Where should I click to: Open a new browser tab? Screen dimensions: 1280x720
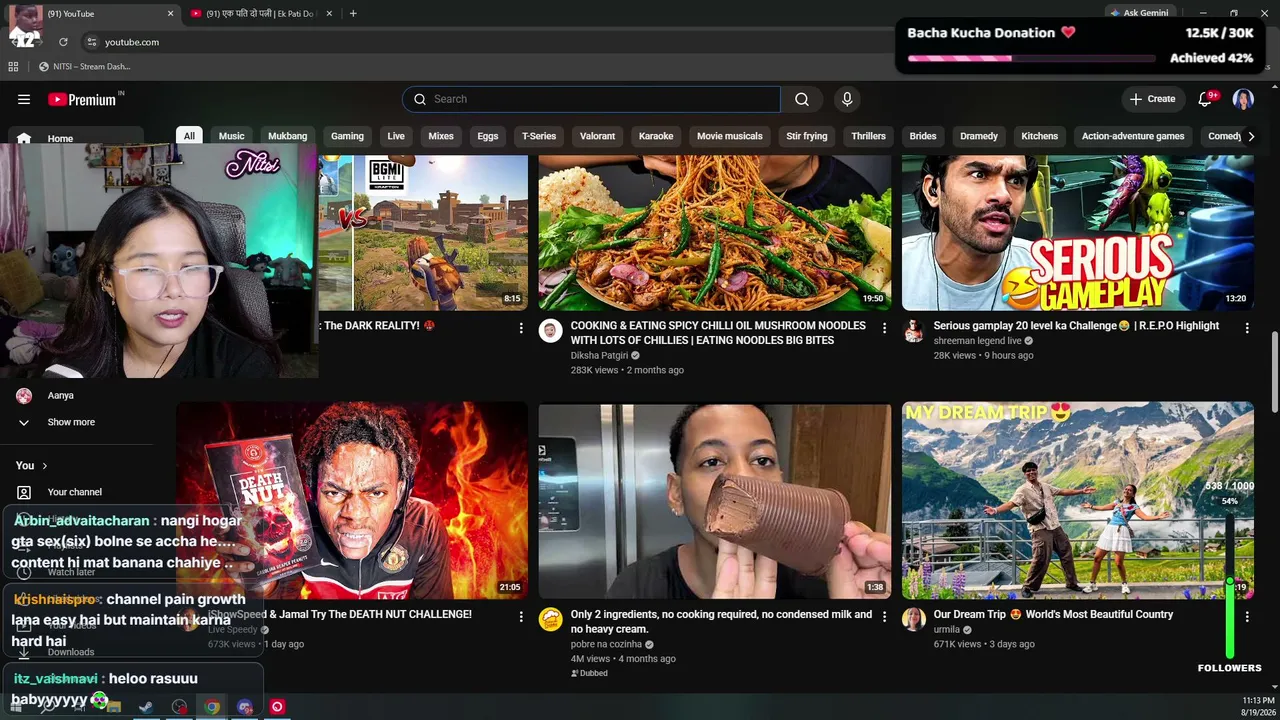click(x=353, y=14)
